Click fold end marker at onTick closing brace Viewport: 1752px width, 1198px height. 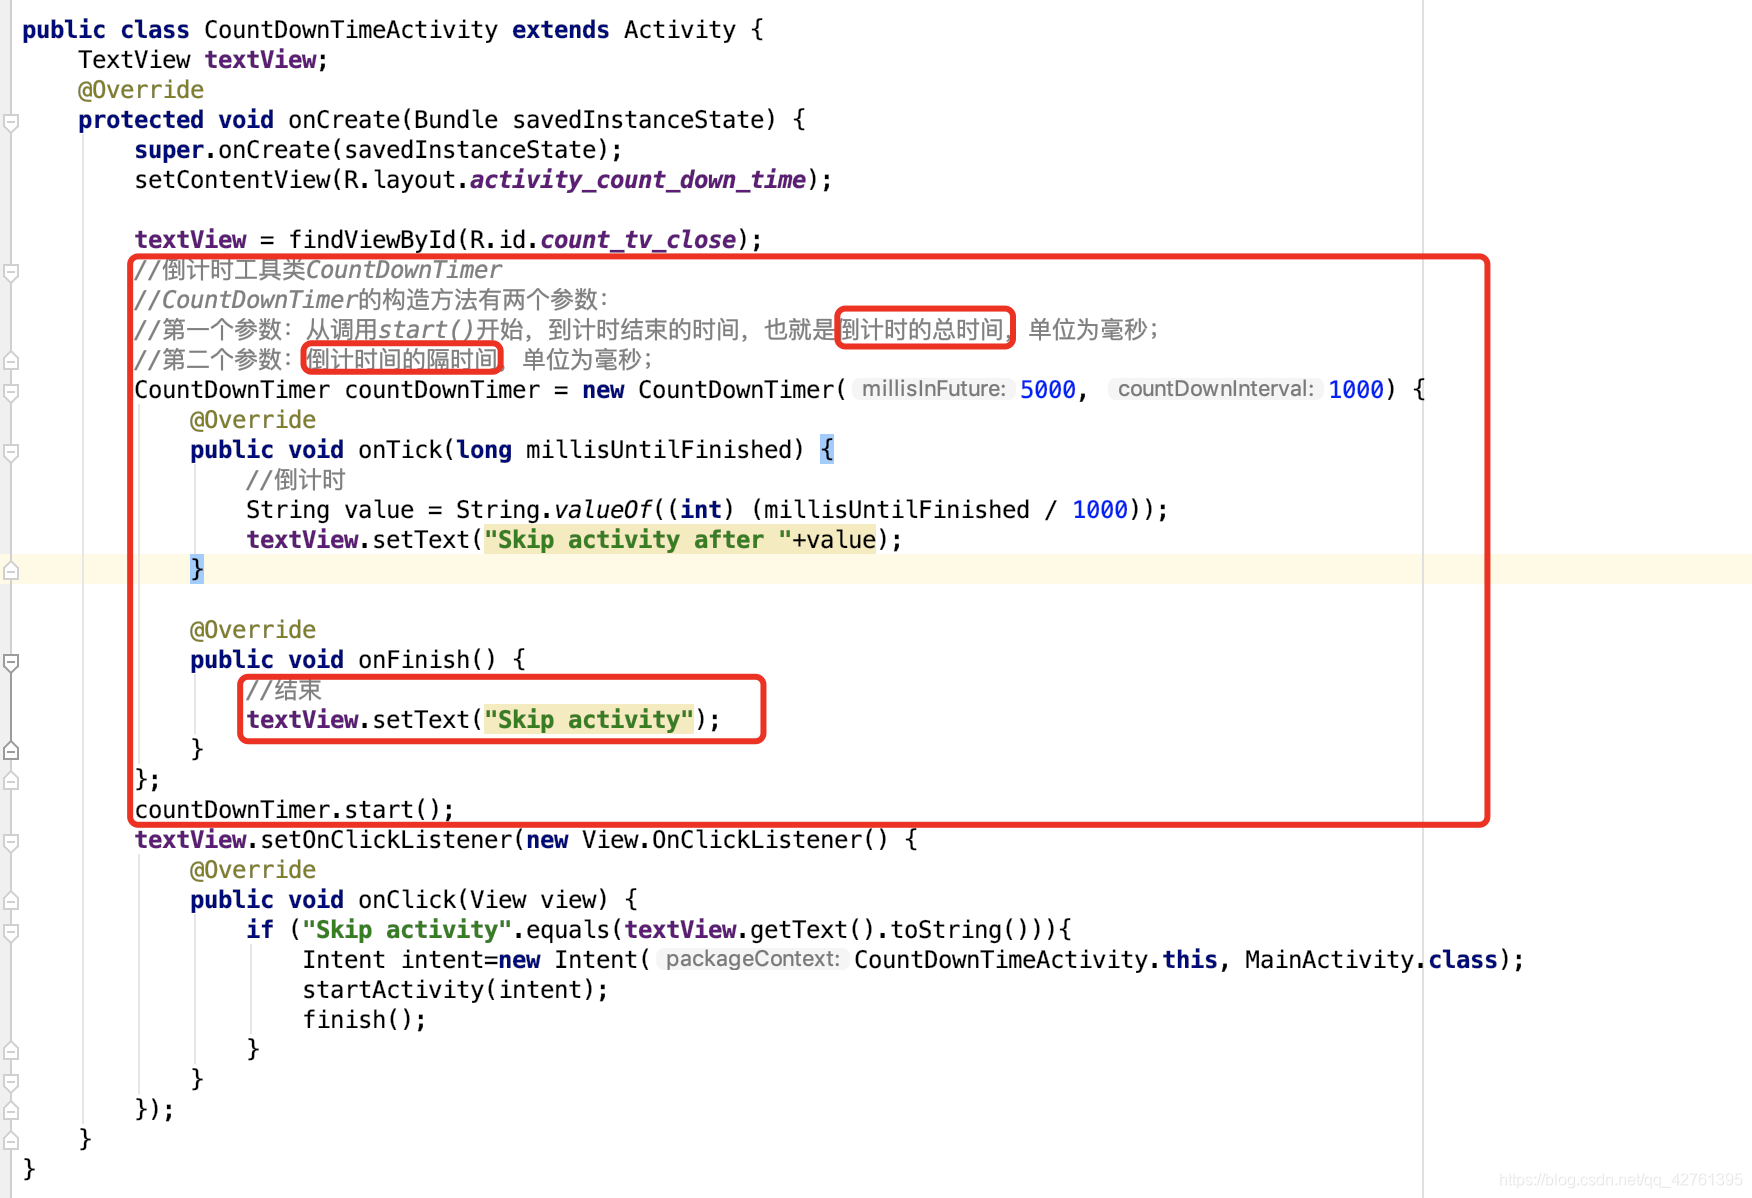[x=11, y=571]
